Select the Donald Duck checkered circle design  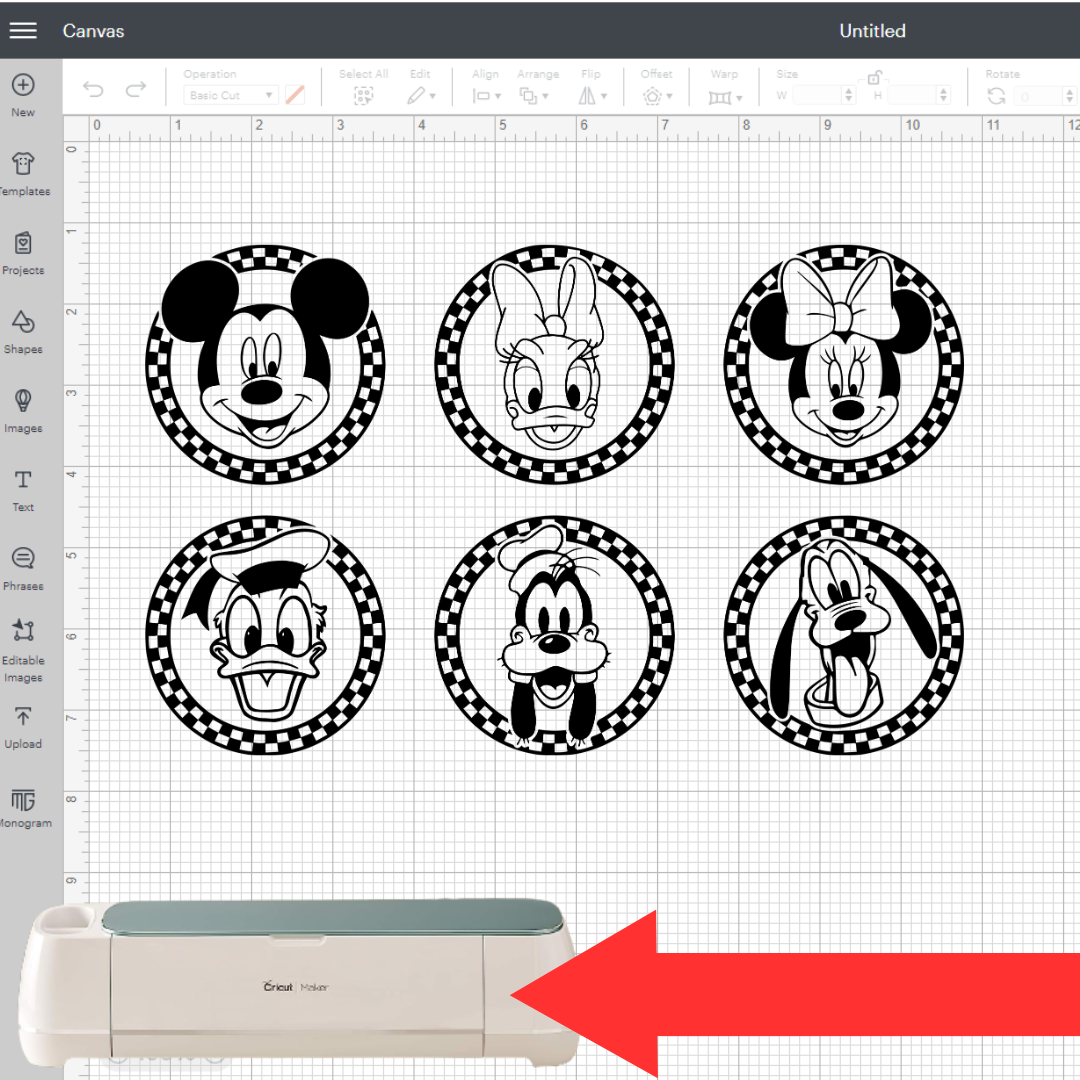(x=265, y=634)
